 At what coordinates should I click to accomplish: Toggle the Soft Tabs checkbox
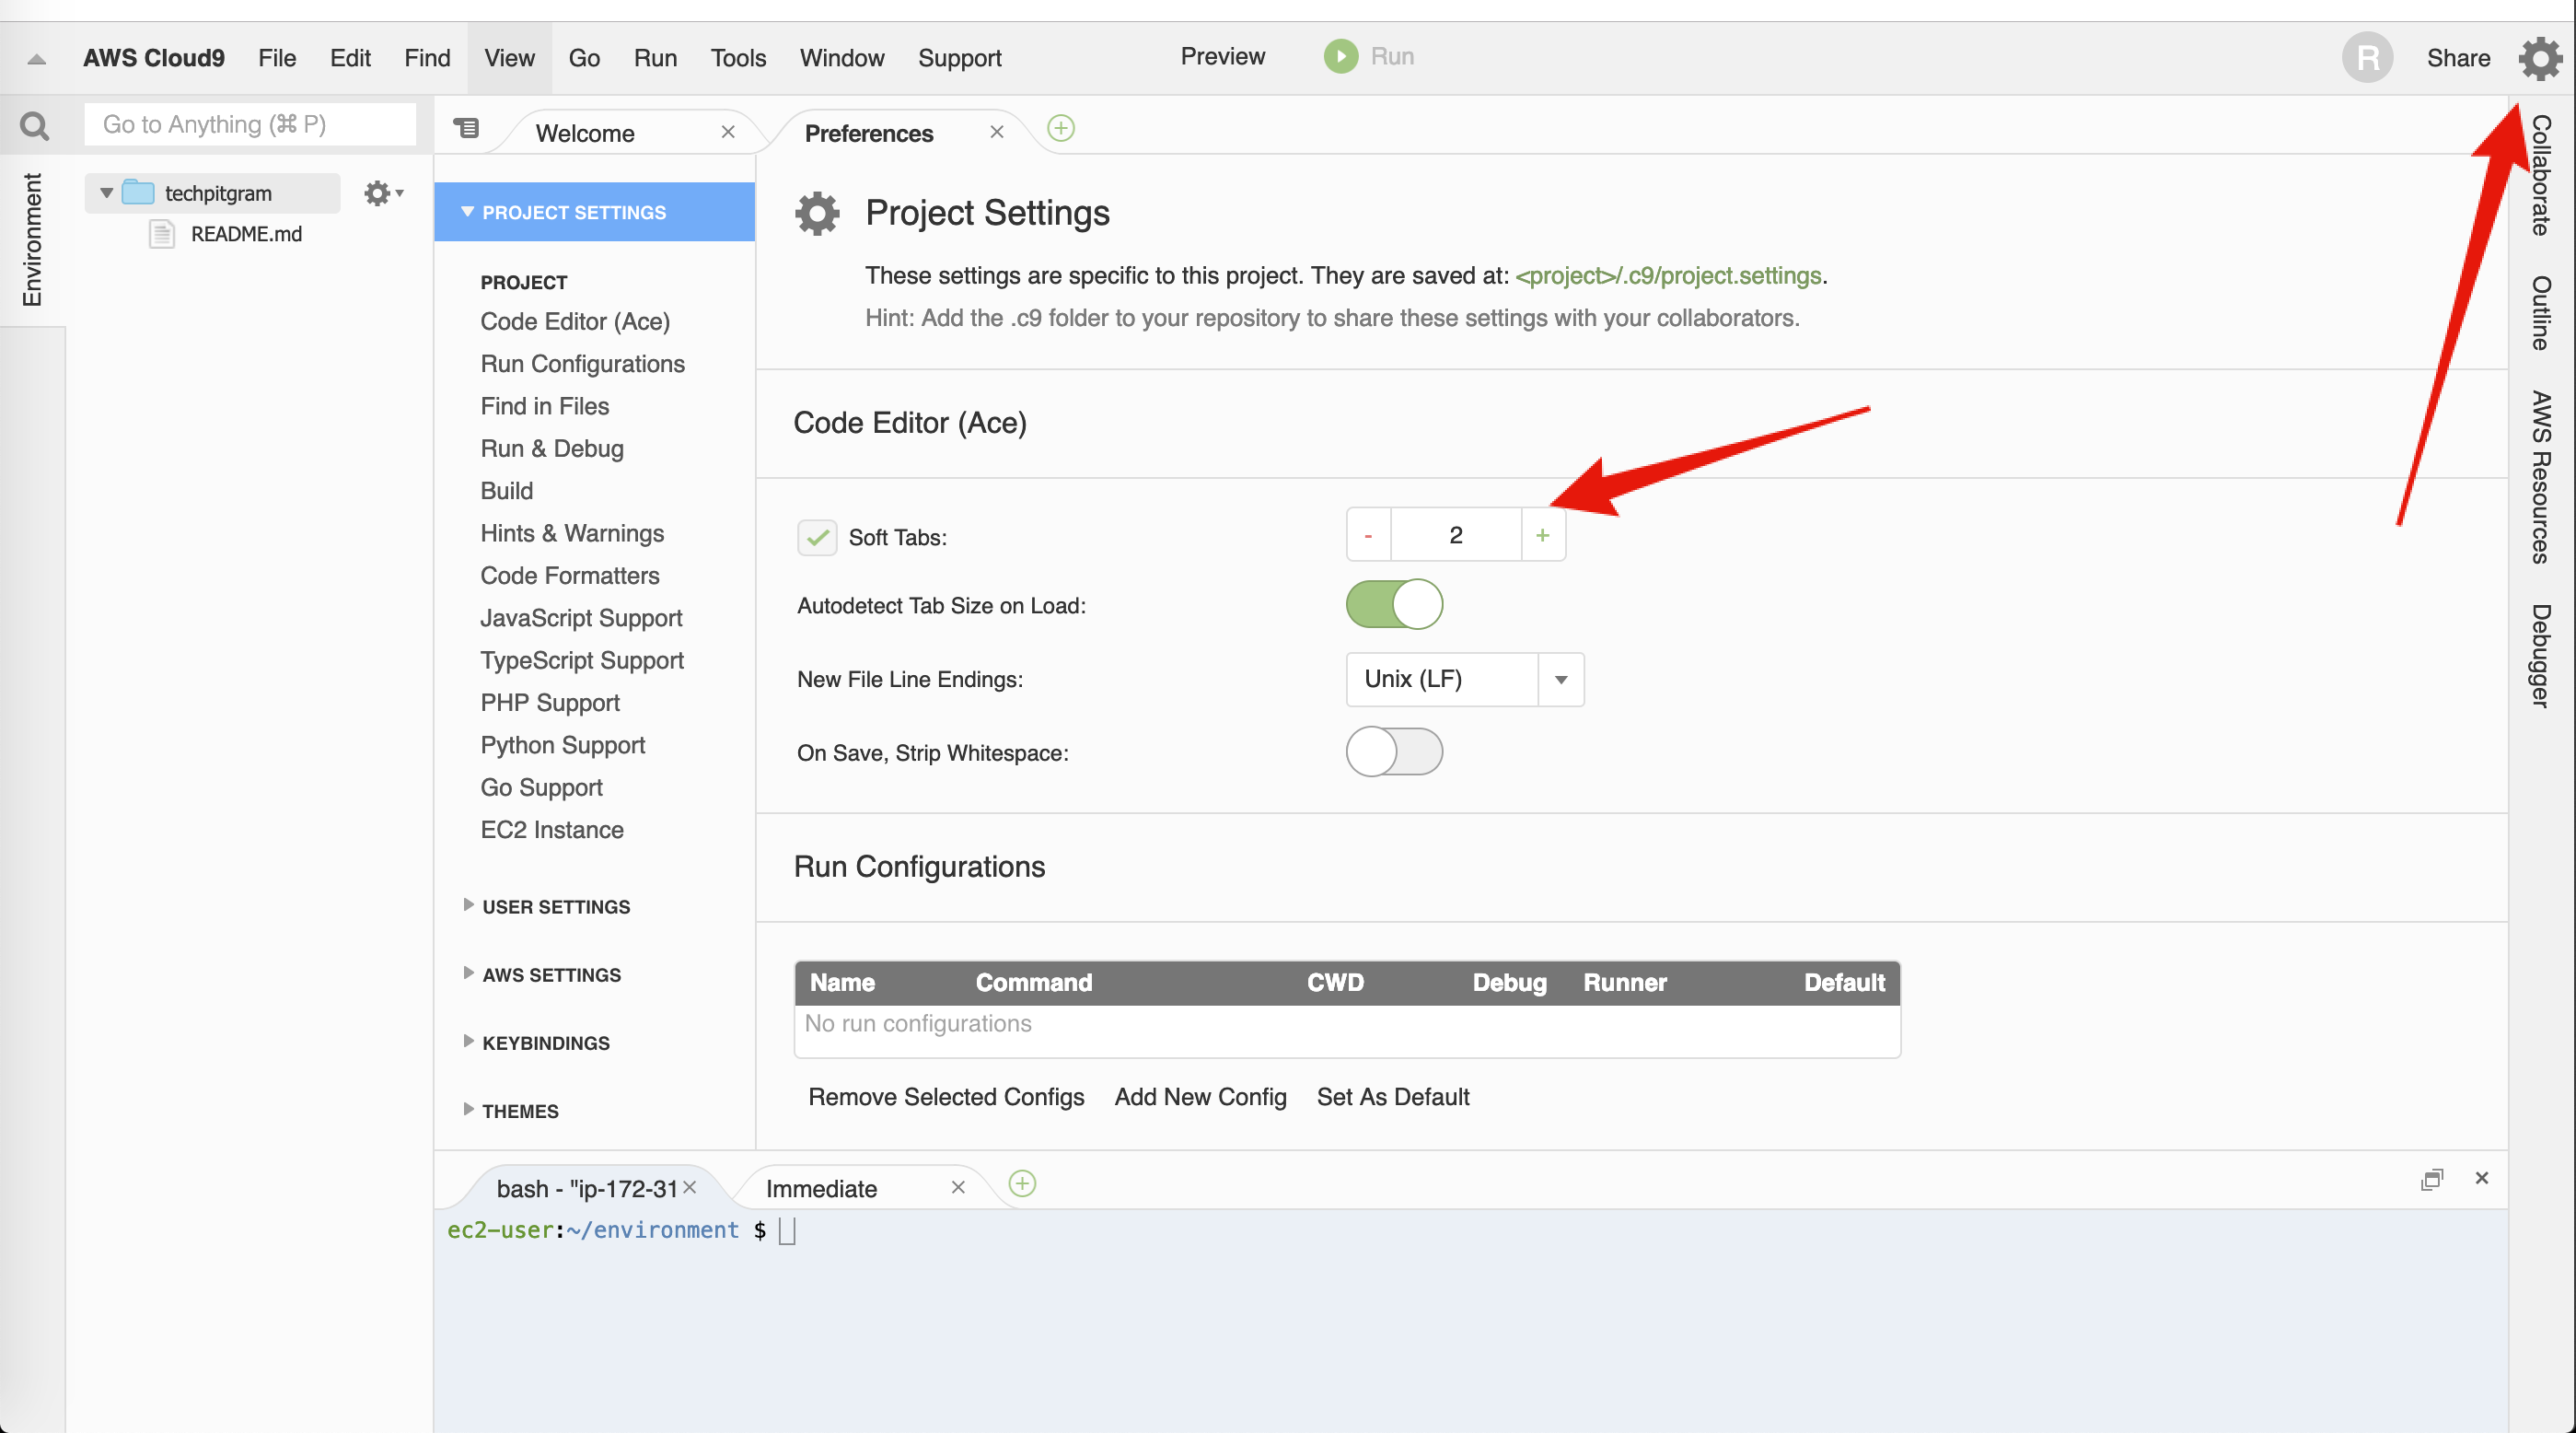coord(818,537)
